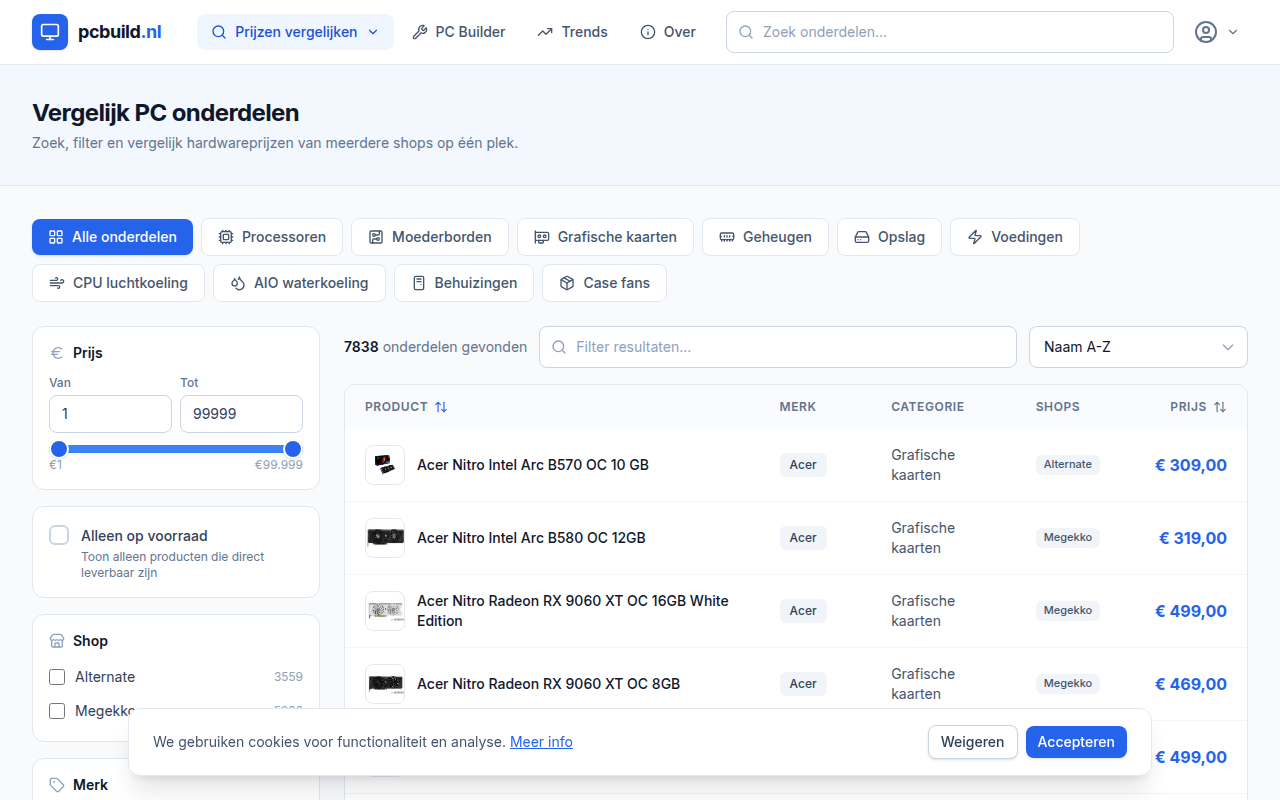The height and width of the screenshot is (800, 1280).
Task: Click the Tot price input field
Action: [x=241, y=414]
